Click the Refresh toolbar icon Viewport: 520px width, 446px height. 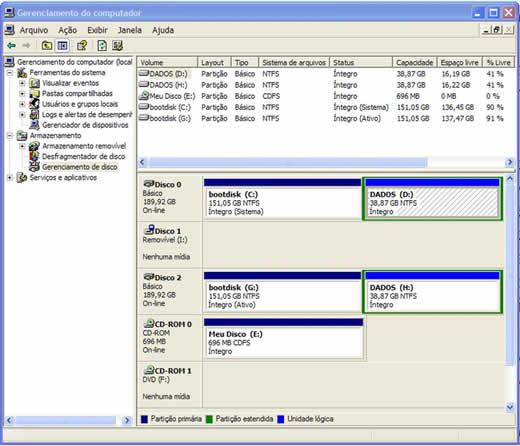coord(102,45)
